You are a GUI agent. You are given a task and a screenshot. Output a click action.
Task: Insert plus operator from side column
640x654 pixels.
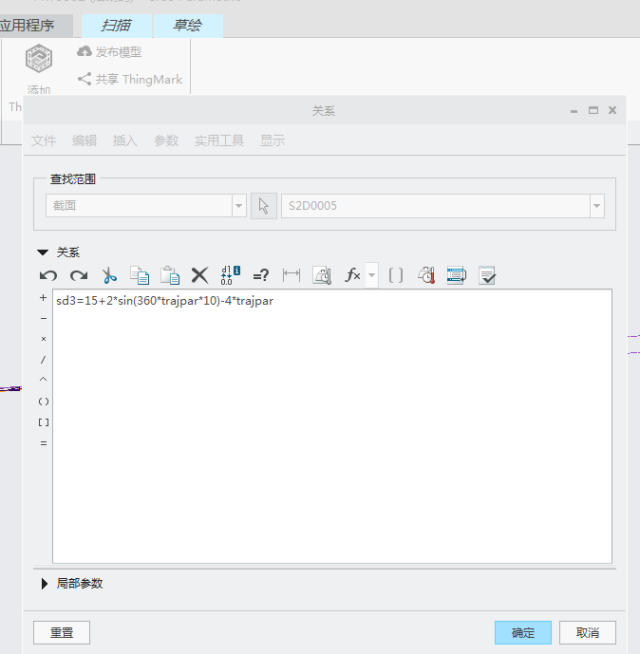pyautogui.click(x=43, y=298)
